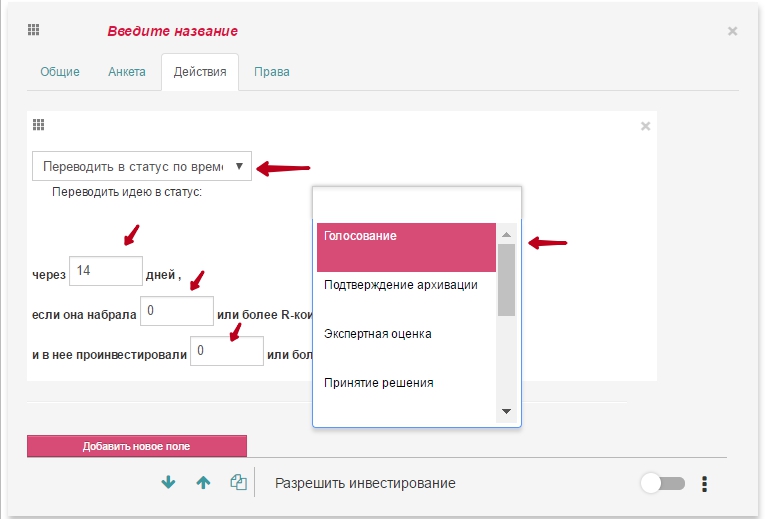Click the top grid drag handle icon

[33, 30]
